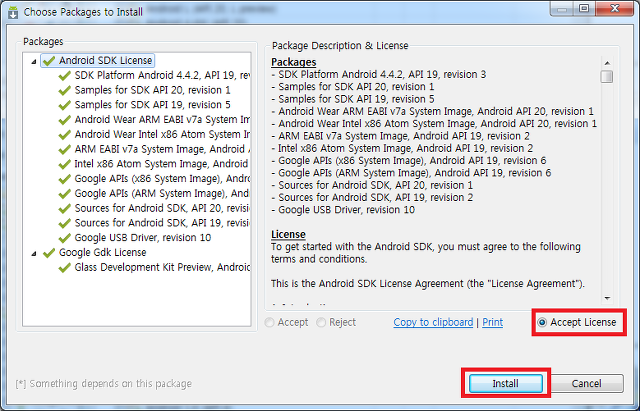Click checkmark beside Intel x86 Atom System Image
640x411 pixels.
[64, 164]
